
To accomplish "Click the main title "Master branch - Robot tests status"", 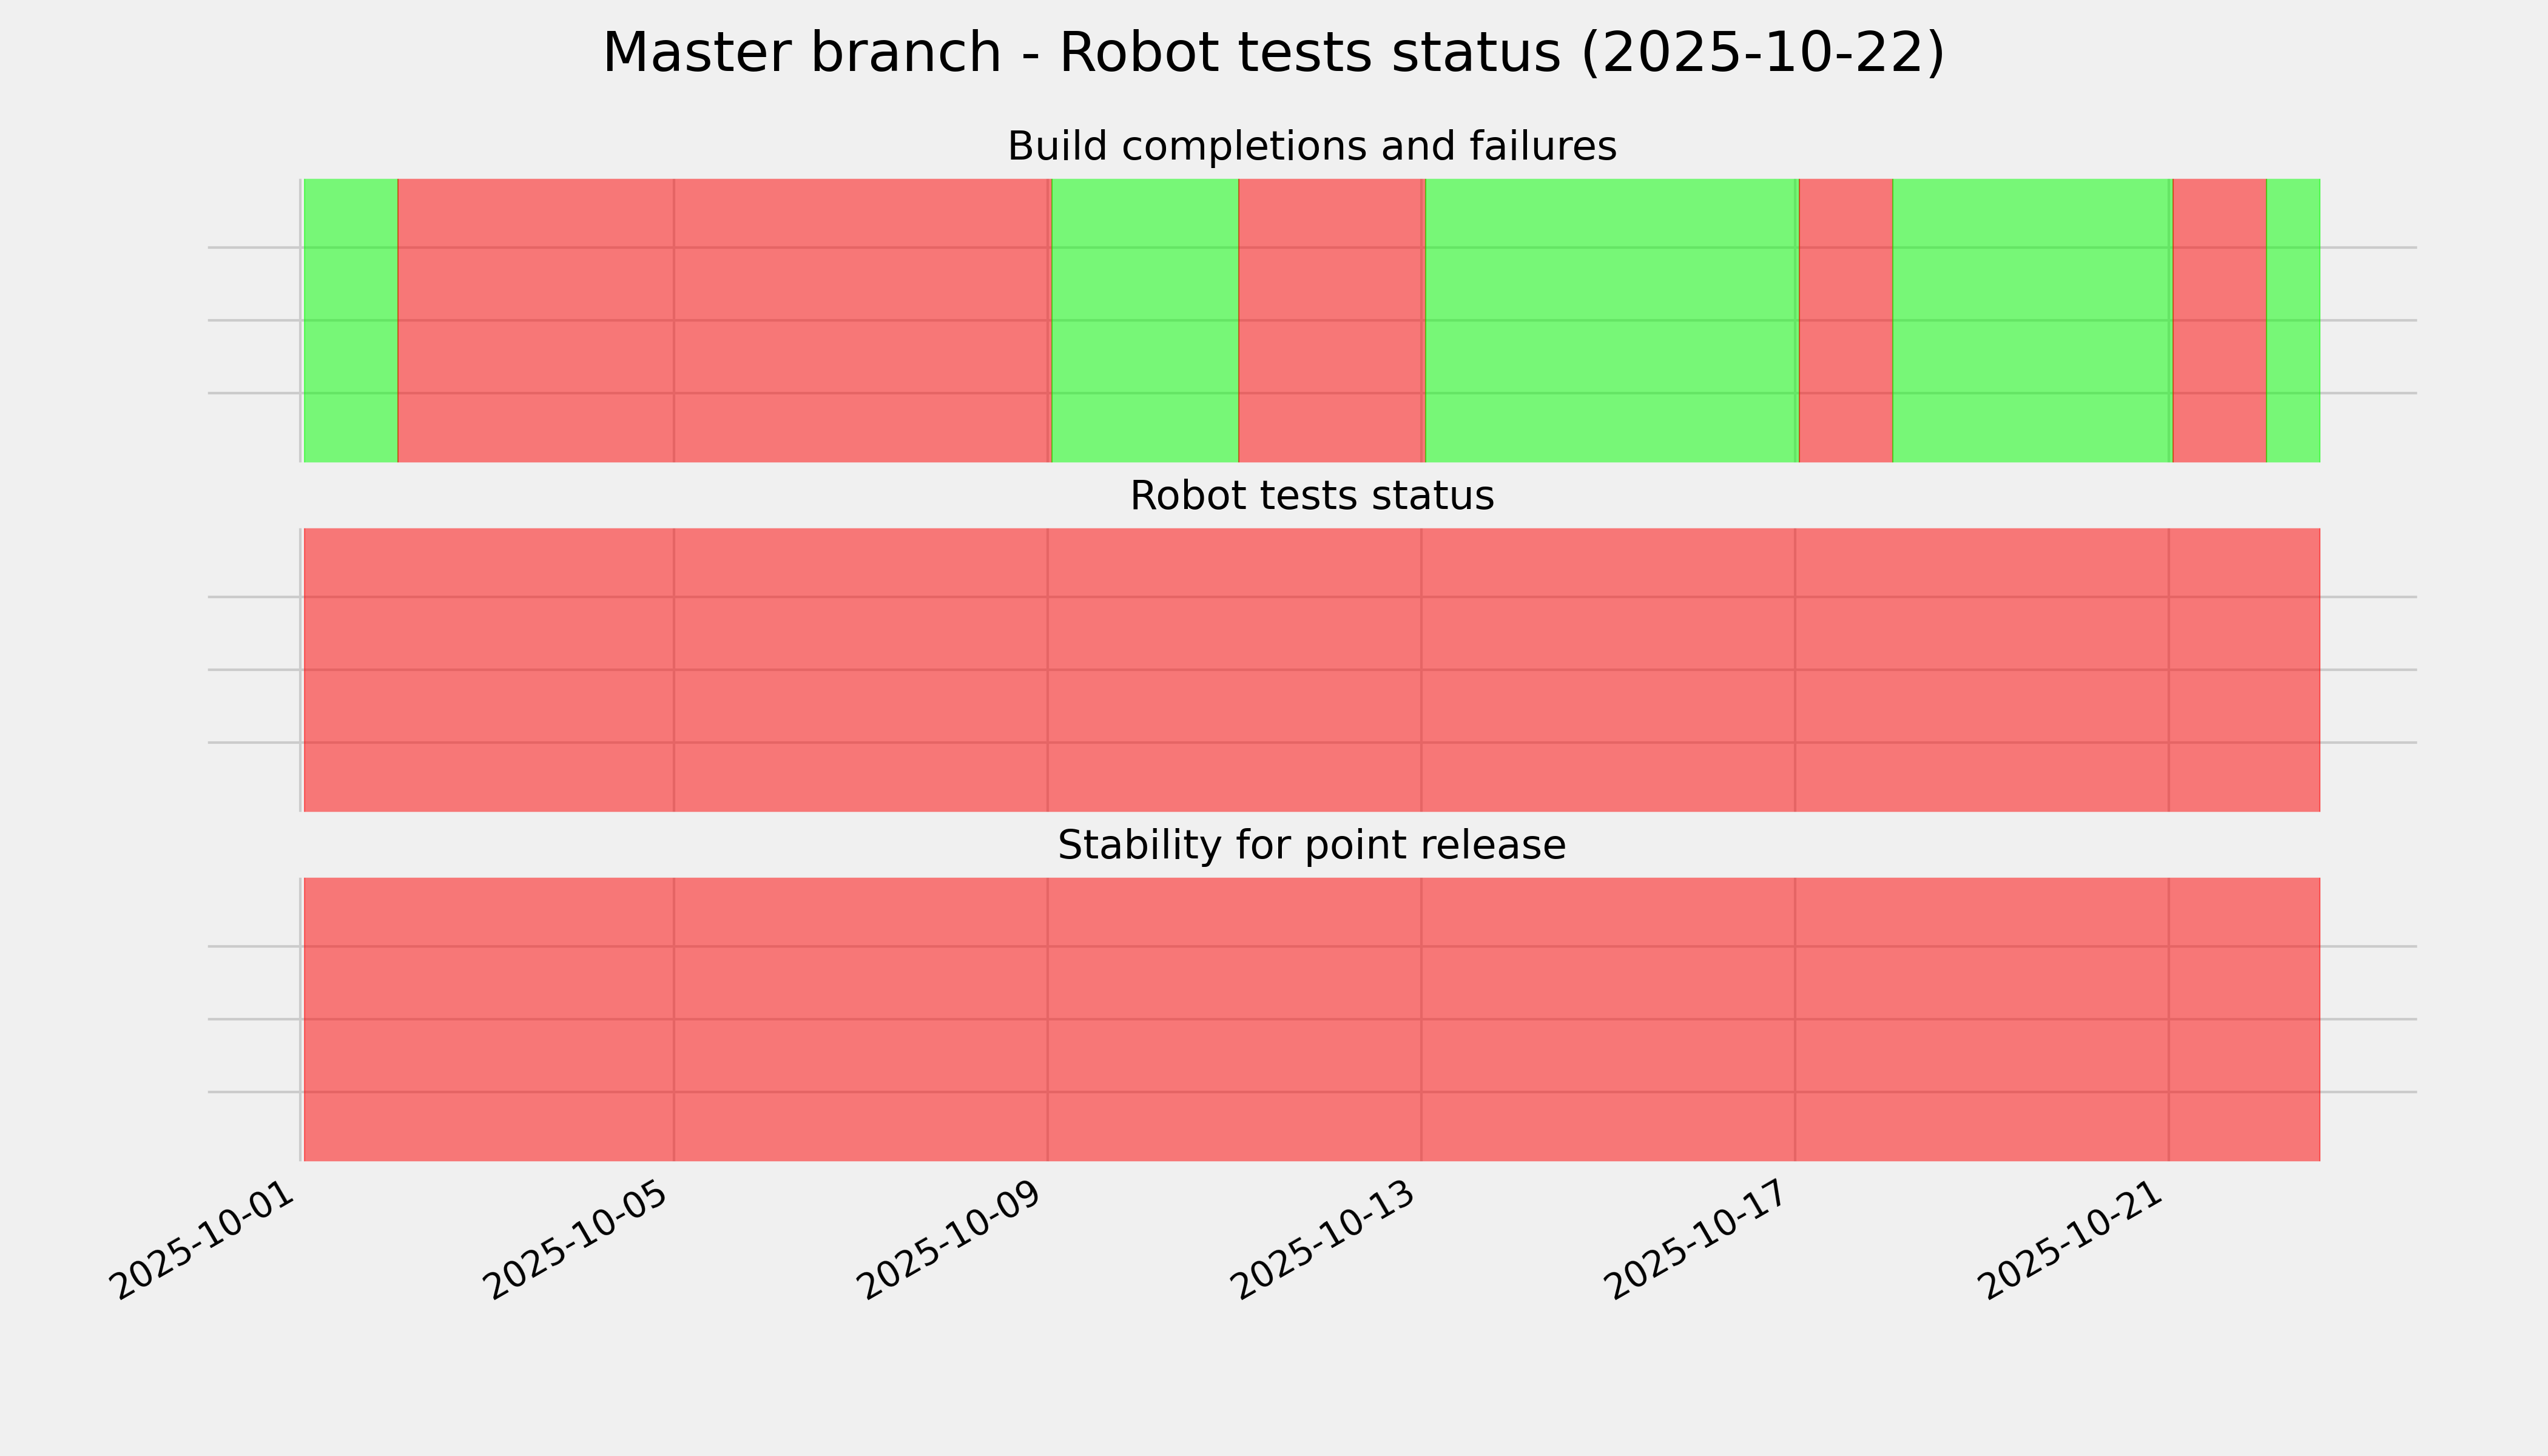I will 1273,53.
